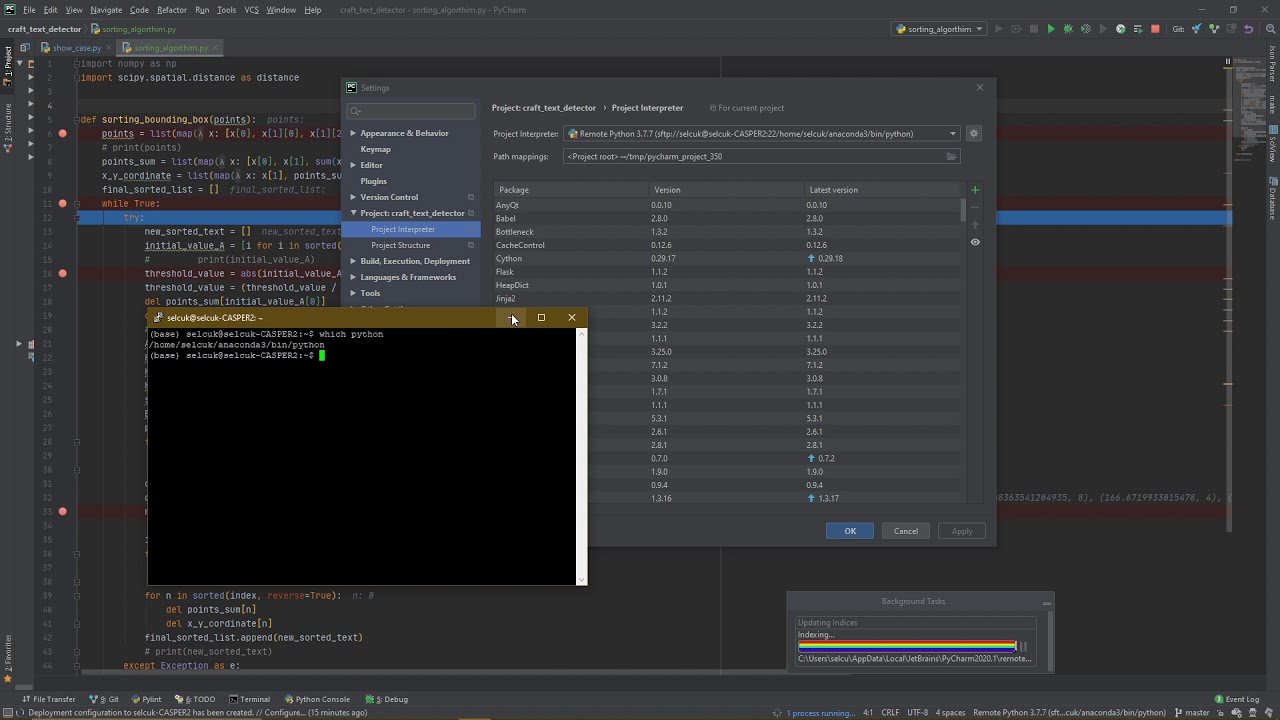
Task: Click OK in the Settings dialog
Action: 850,531
